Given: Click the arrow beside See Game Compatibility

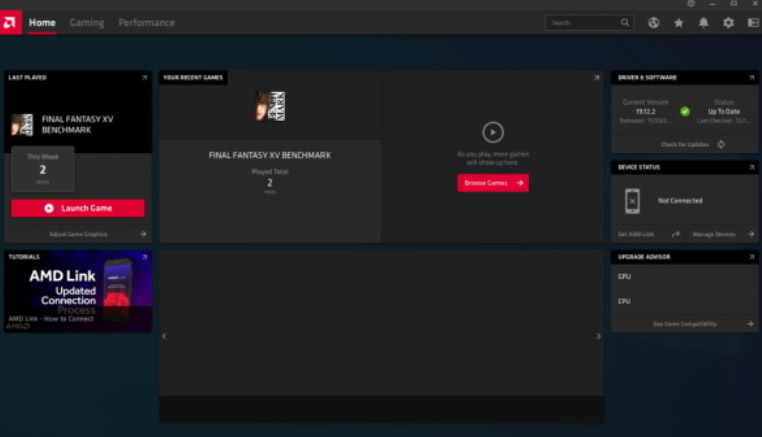Looking at the screenshot, I should tap(750, 324).
